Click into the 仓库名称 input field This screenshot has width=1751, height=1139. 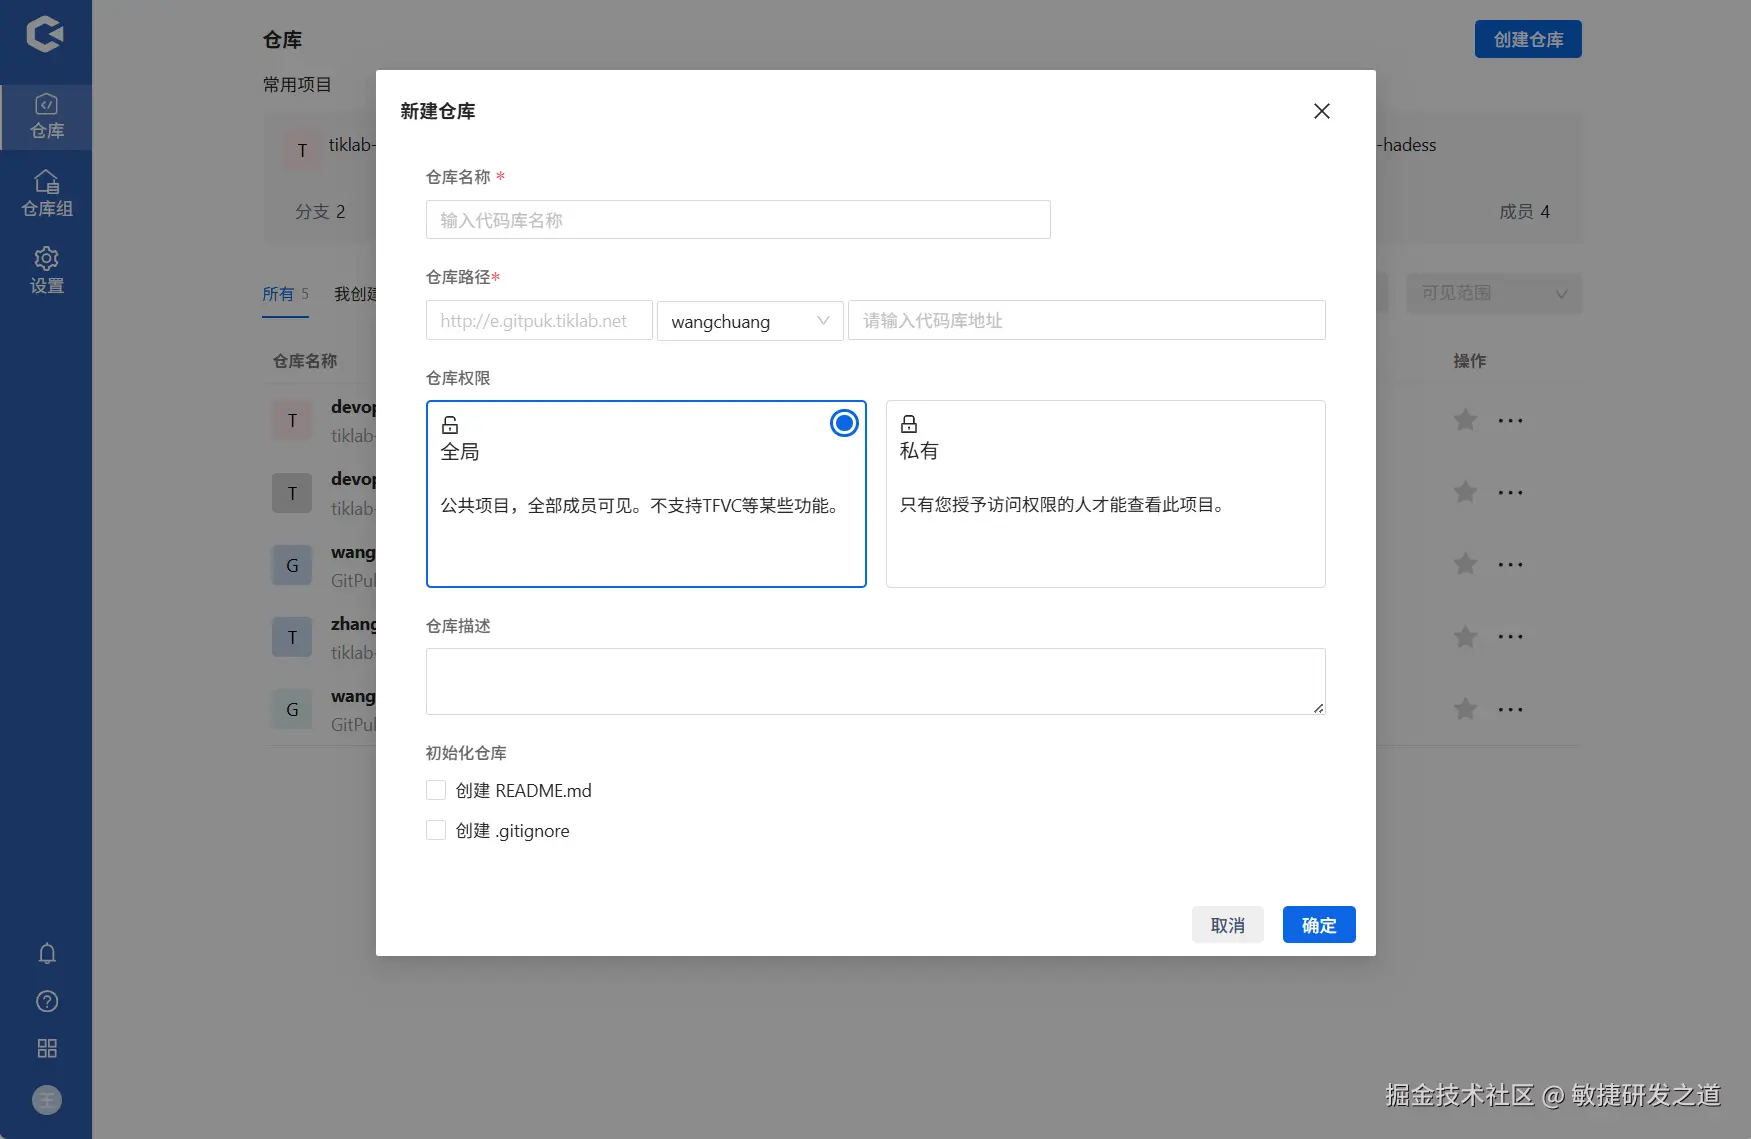[737, 219]
